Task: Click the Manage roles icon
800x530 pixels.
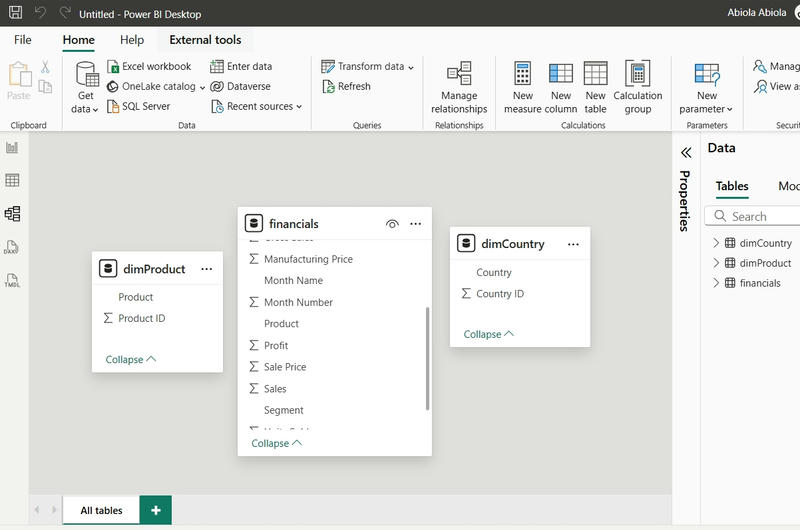Action: point(760,66)
